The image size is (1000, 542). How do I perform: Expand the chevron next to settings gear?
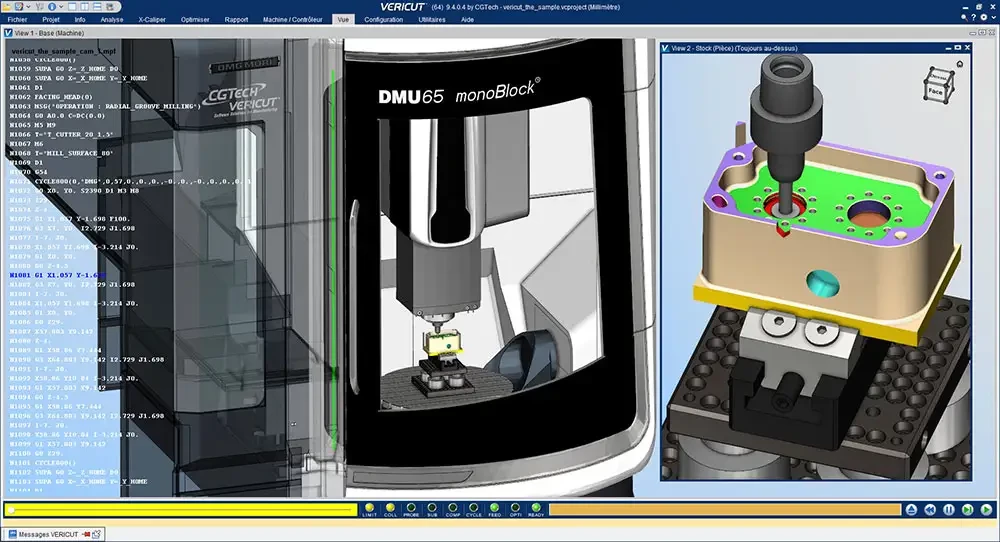pyautogui.click(x=994, y=17)
